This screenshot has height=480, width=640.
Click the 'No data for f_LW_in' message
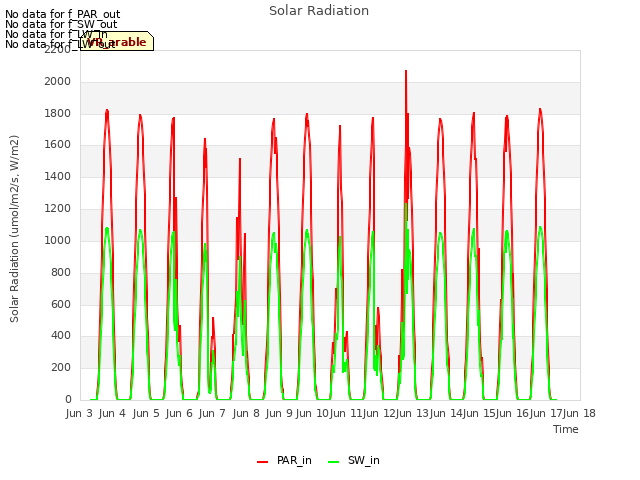pyautogui.click(x=56, y=34)
